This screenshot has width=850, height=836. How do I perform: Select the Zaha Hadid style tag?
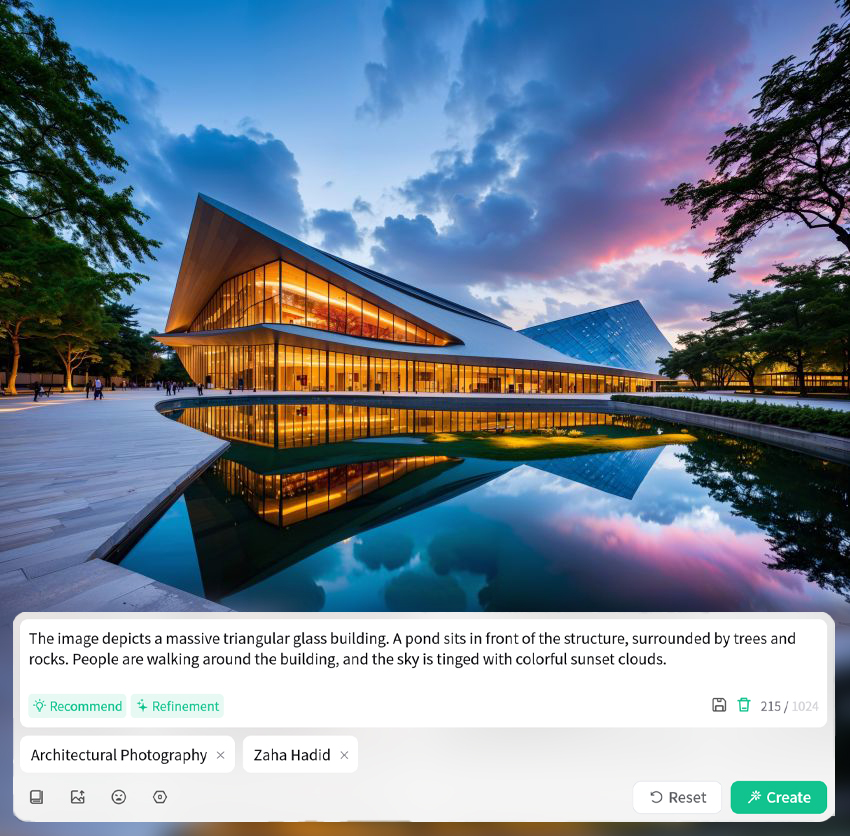[x=292, y=755]
